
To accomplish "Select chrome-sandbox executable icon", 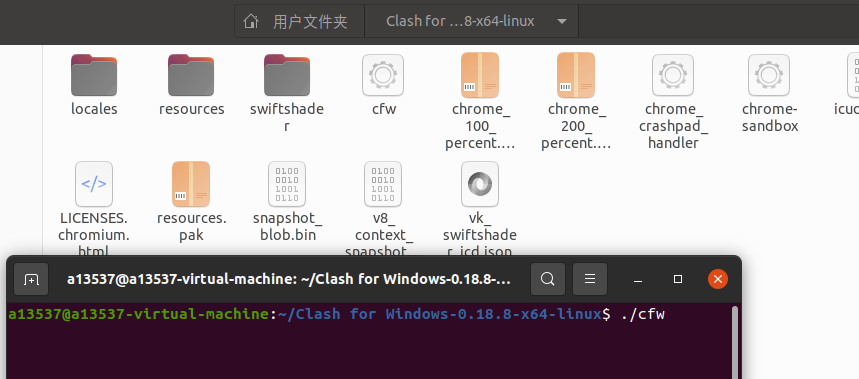I will [769, 75].
